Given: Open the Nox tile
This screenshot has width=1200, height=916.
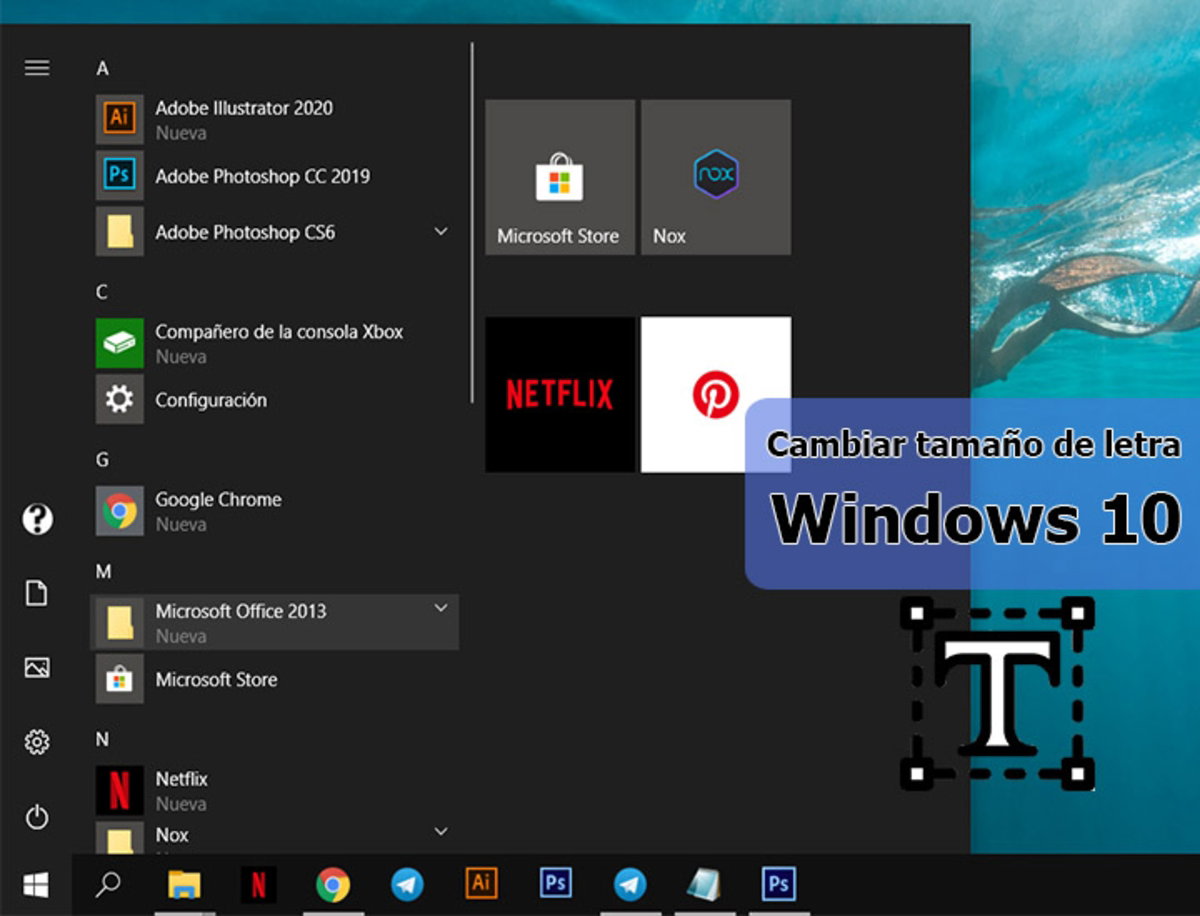Looking at the screenshot, I should coord(716,177).
